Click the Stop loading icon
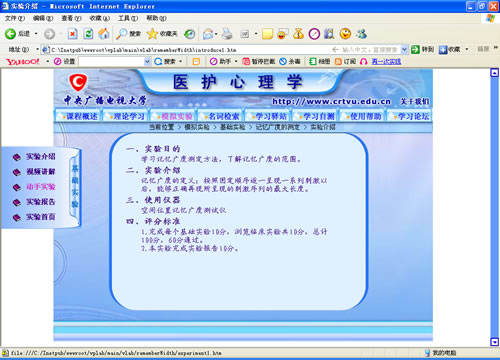Image resolution: width=500 pixels, height=360 pixels. coord(73,34)
